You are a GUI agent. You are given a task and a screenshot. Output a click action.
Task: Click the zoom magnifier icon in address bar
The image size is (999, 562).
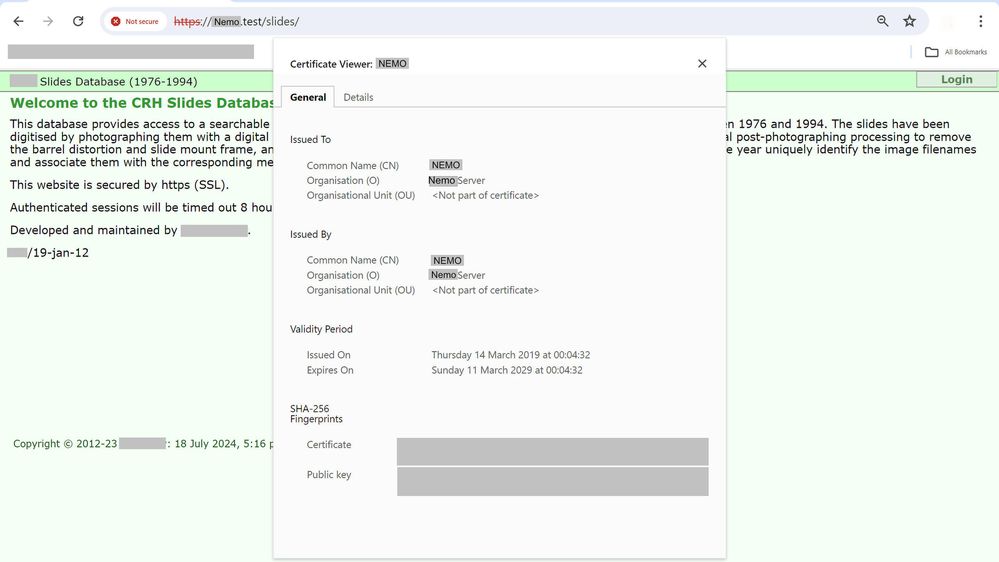[x=883, y=21]
